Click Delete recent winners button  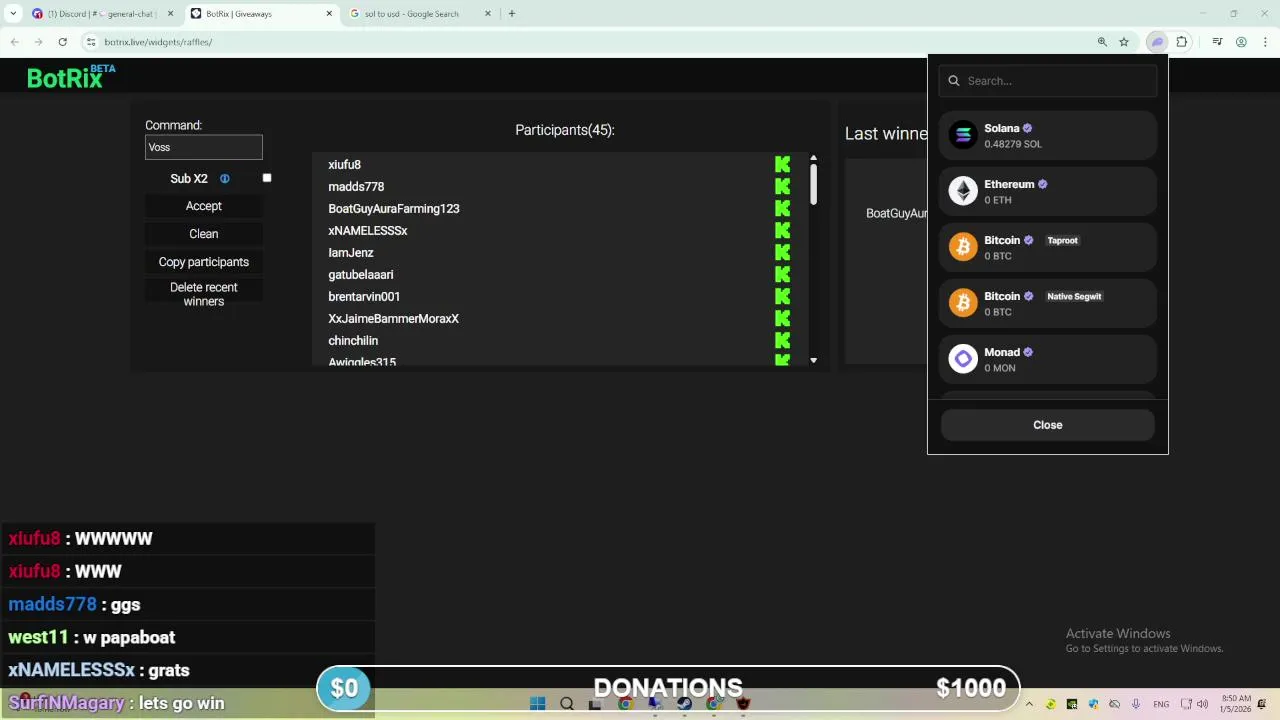pos(204,294)
